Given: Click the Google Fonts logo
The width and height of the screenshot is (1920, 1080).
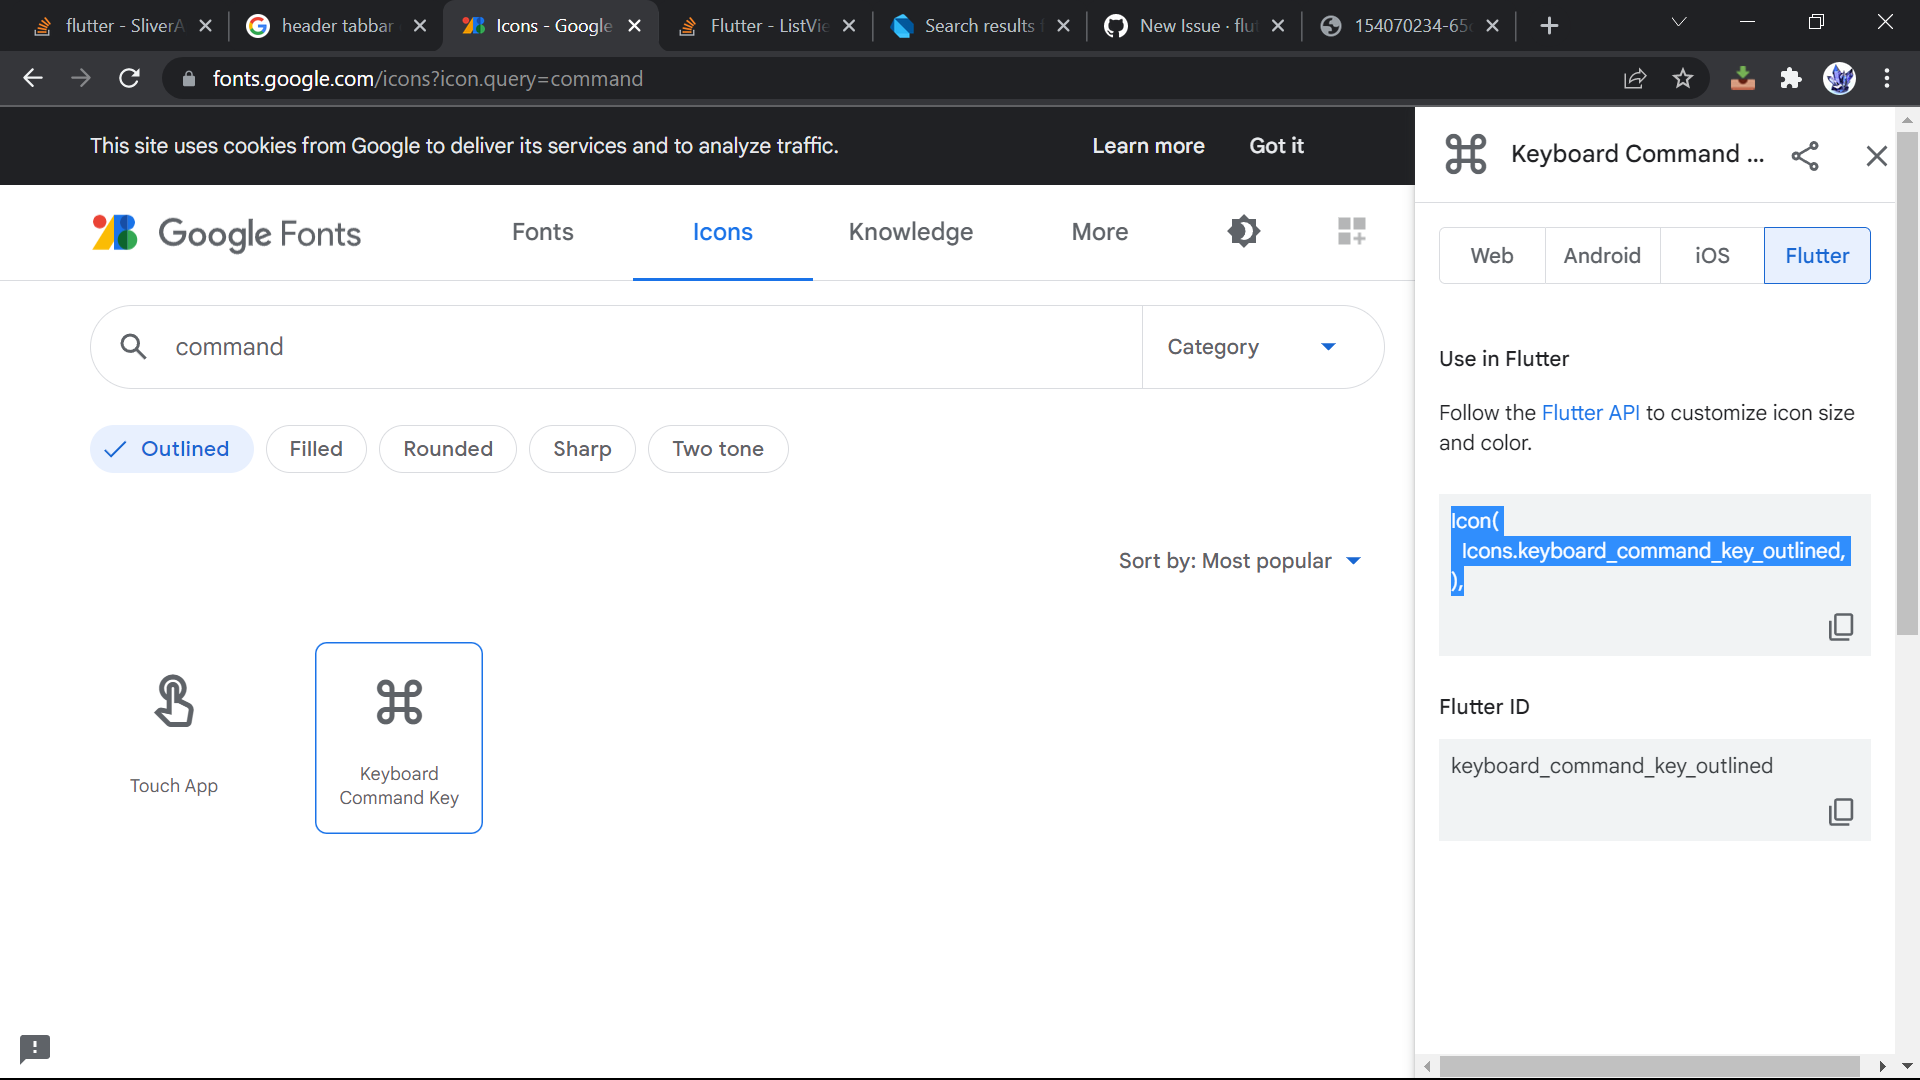Looking at the screenshot, I should (x=225, y=233).
